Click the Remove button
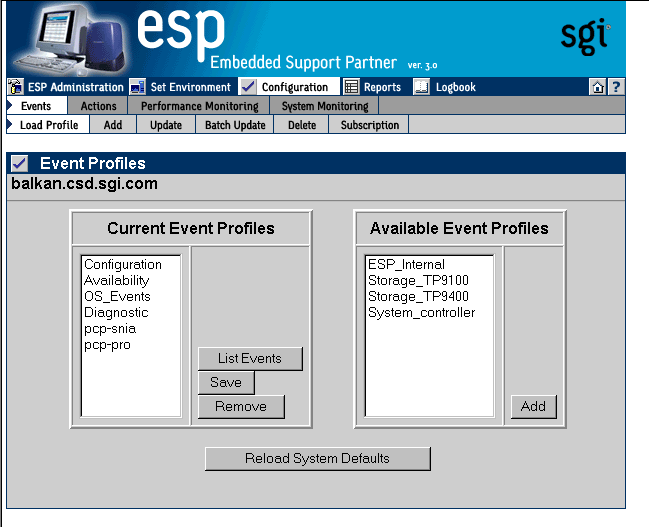Viewport: 649px width, 527px height. [x=241, y=407]
